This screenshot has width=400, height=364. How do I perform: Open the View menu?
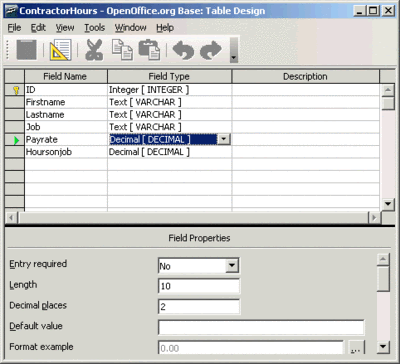[65, 28]
